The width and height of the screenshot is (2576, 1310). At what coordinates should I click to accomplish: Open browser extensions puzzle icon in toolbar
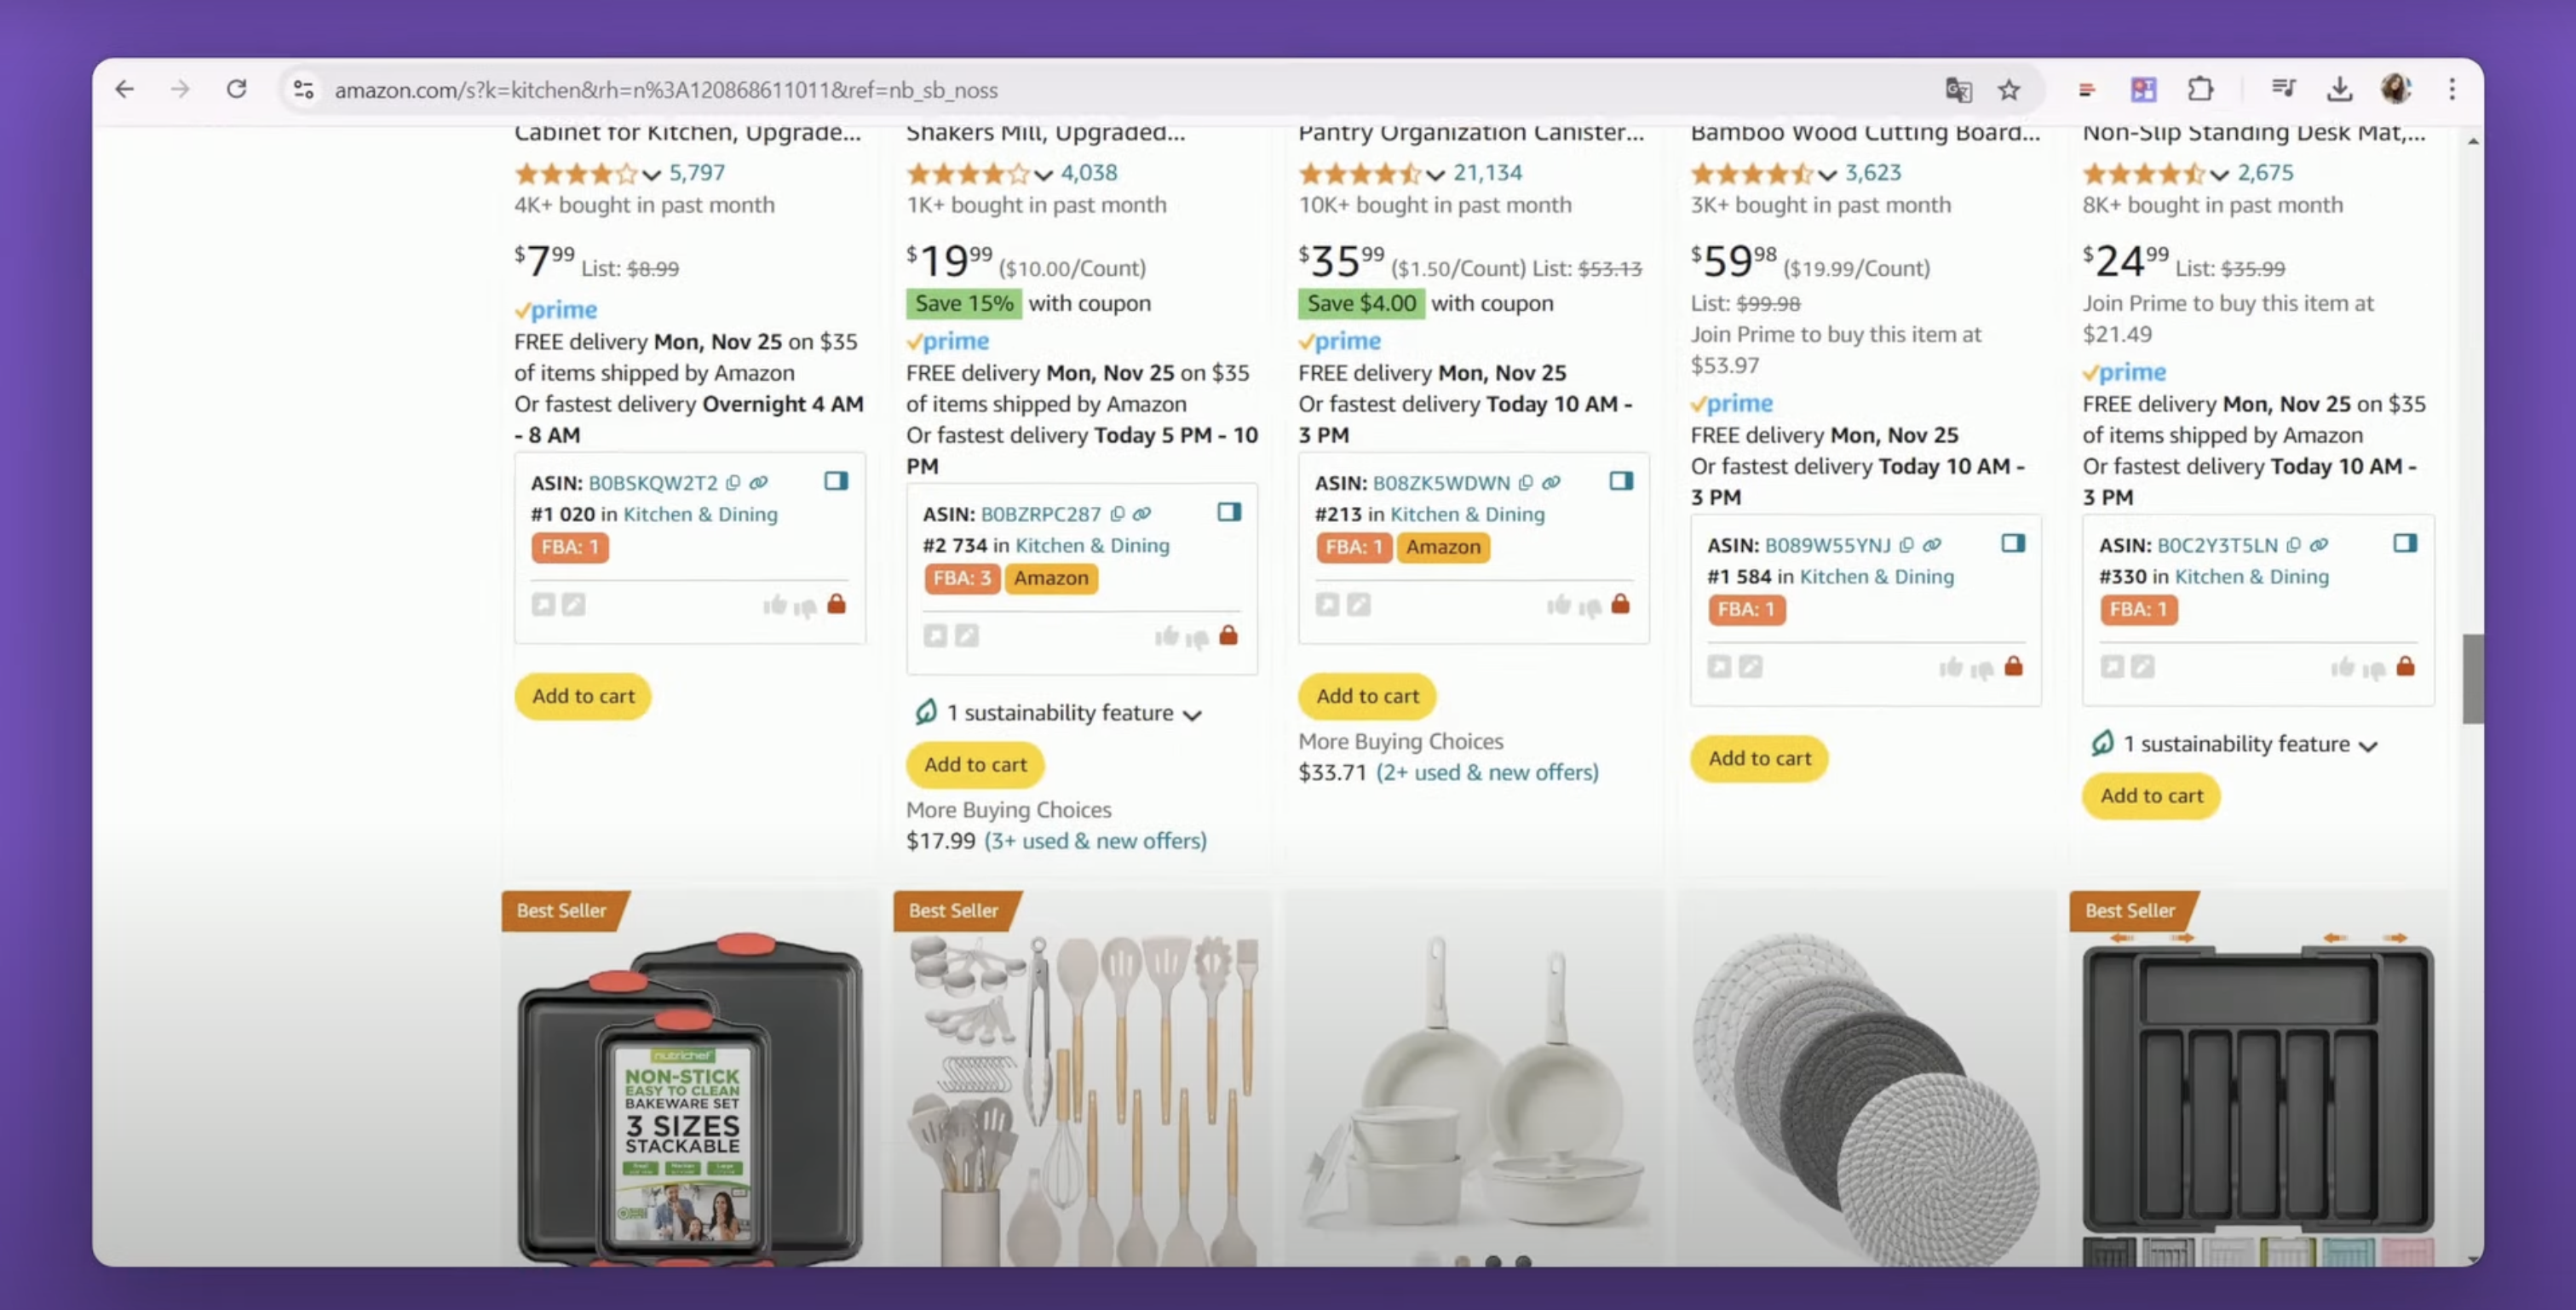2200,89
